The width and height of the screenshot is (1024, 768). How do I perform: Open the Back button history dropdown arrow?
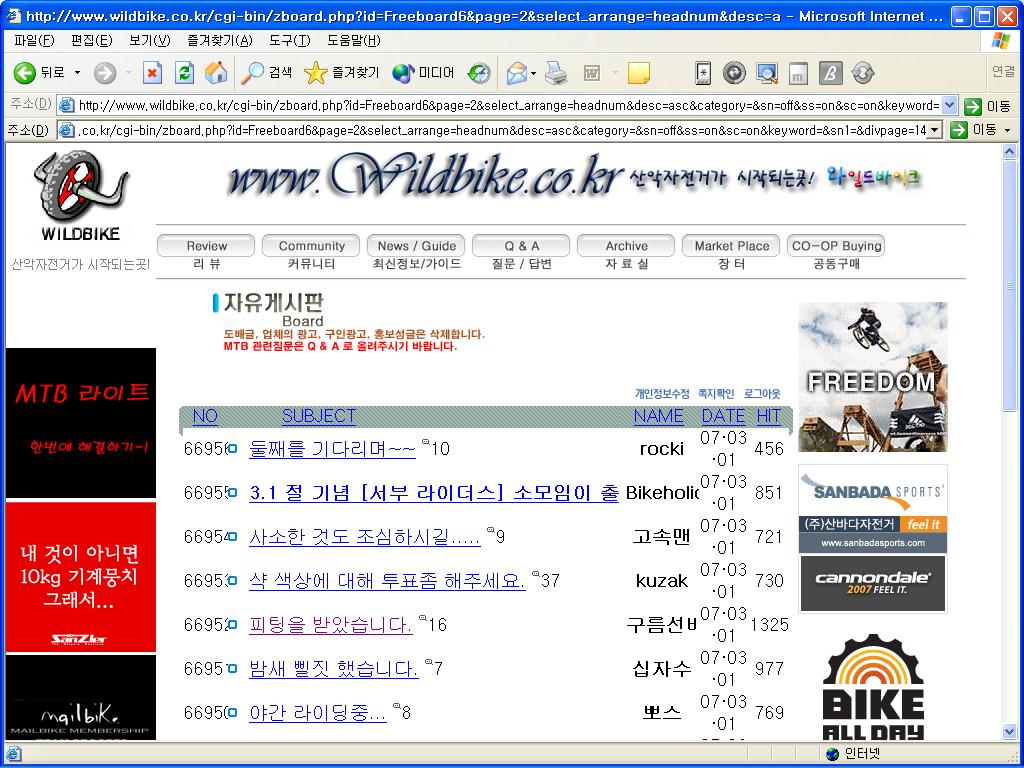[x=77, y=72]
